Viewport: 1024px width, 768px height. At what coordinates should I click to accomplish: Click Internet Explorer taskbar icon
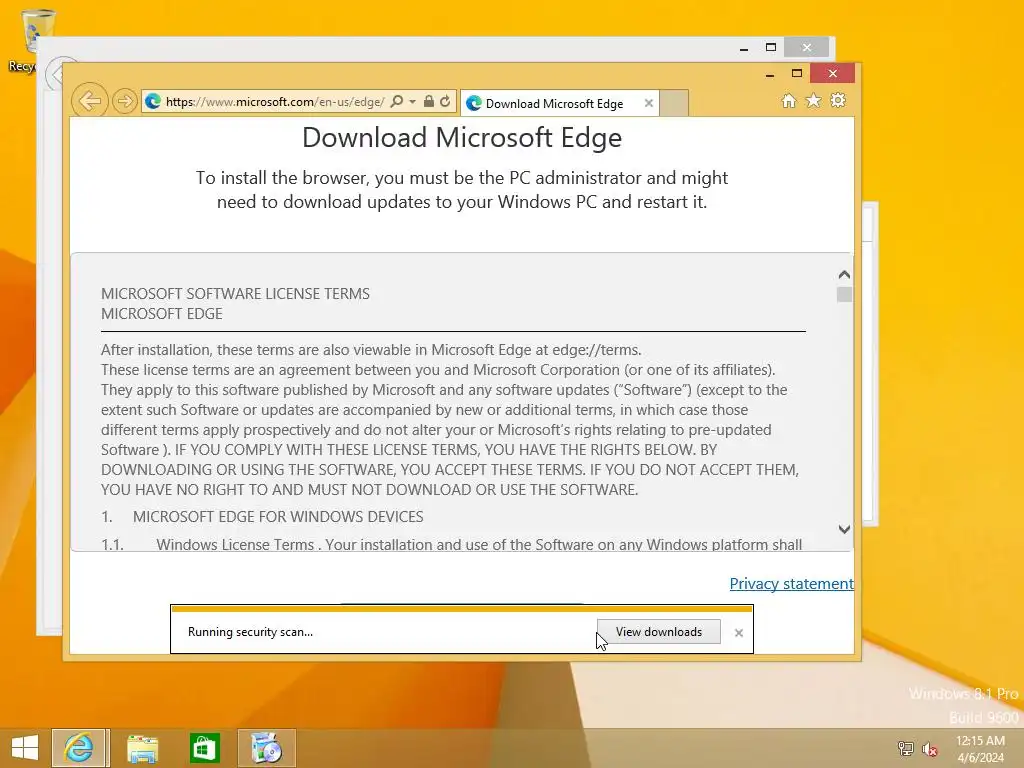coord(78,748)
